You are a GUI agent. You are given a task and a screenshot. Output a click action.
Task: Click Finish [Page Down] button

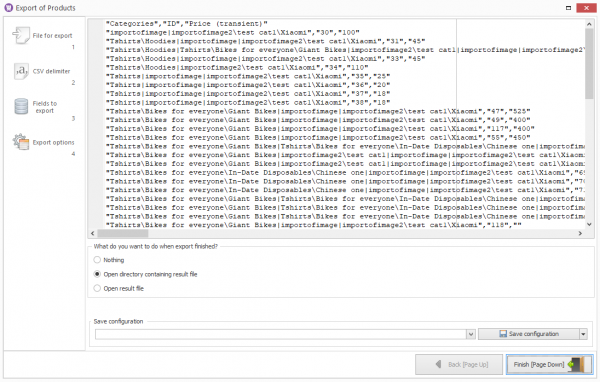[549, 364]
